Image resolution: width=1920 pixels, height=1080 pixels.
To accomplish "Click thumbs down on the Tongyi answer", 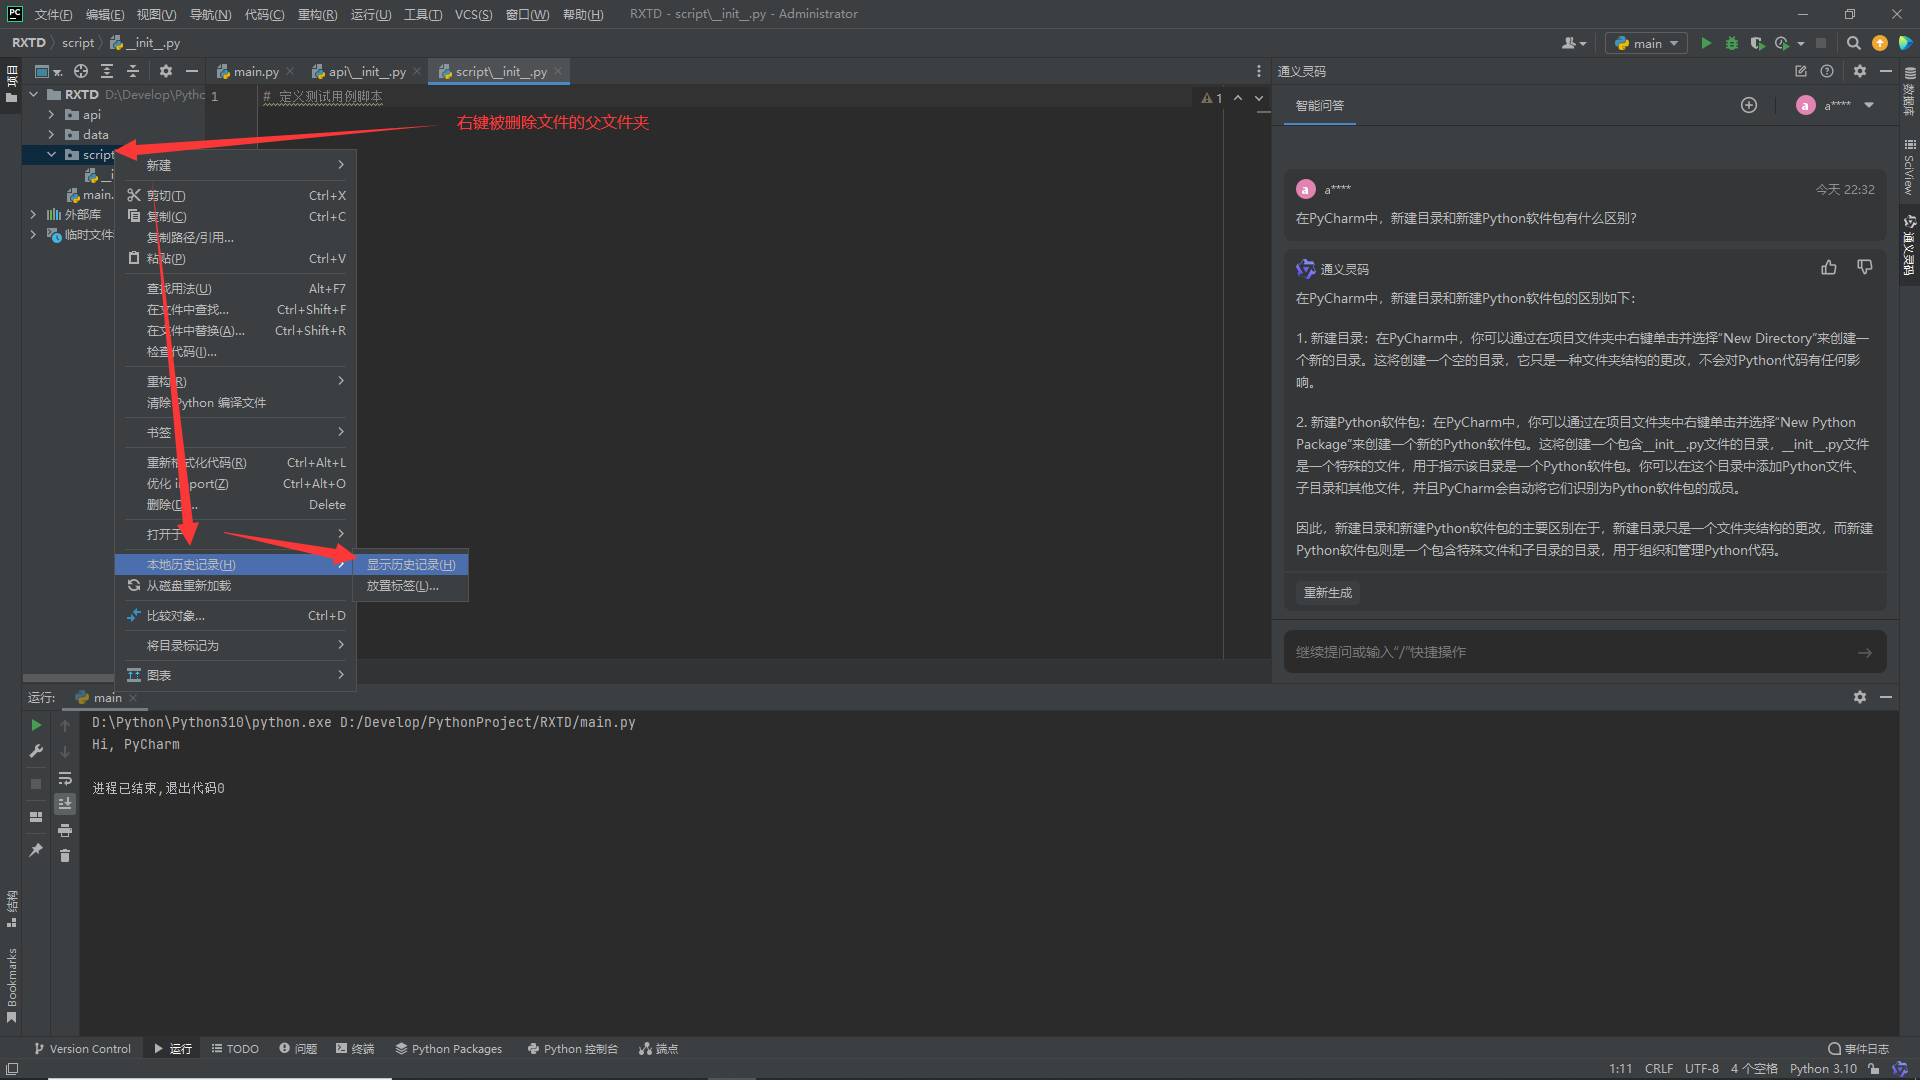I will [1865, 267].
